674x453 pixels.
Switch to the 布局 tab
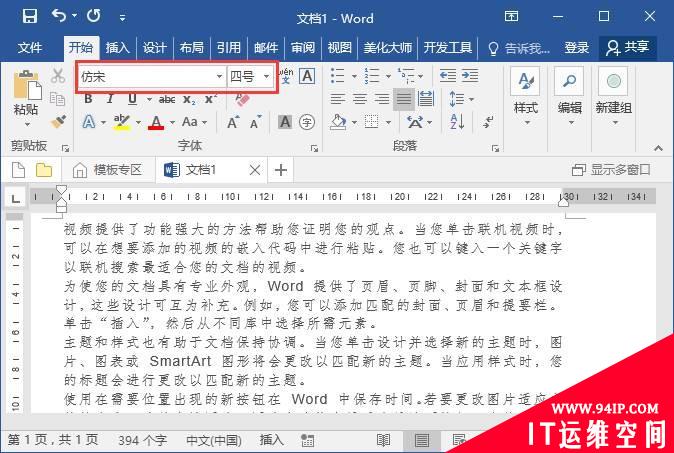pyautogui.click(x=191, y=47)
